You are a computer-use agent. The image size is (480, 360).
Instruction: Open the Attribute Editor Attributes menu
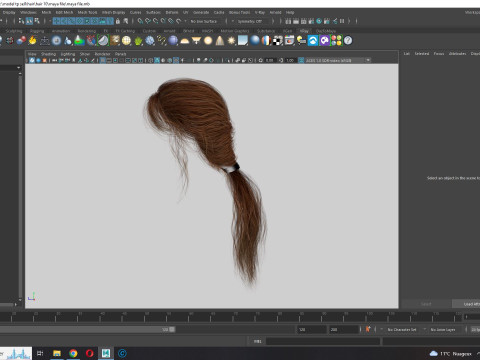coord(457,53)
